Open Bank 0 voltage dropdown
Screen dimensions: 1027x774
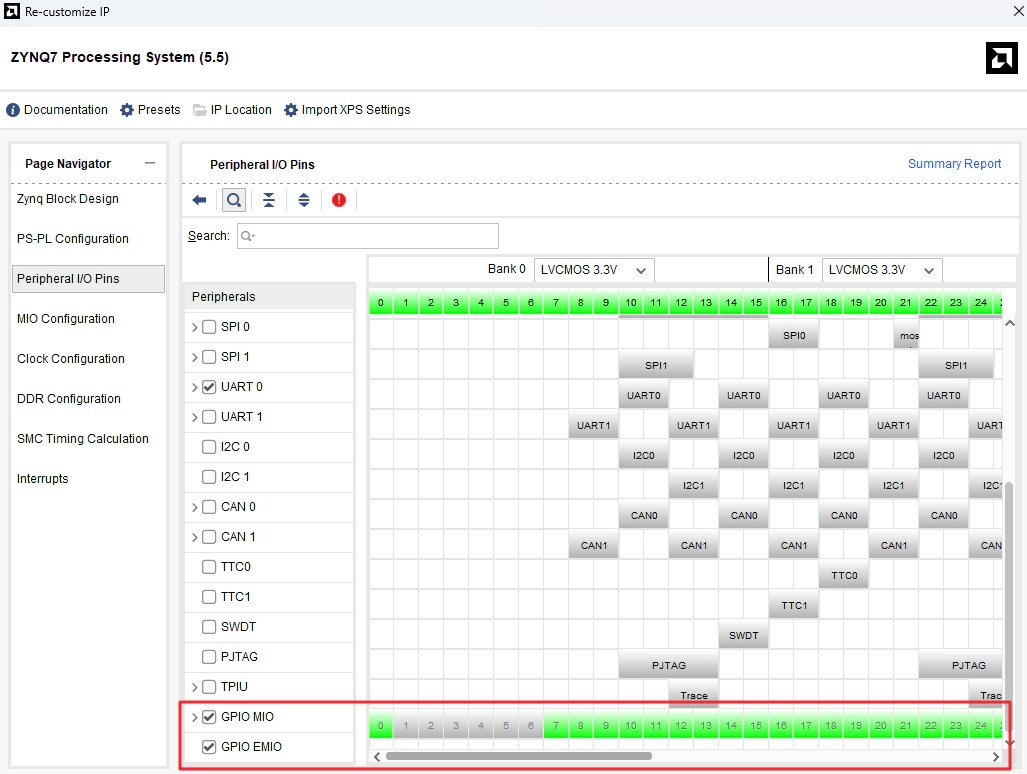click(594, 270)
